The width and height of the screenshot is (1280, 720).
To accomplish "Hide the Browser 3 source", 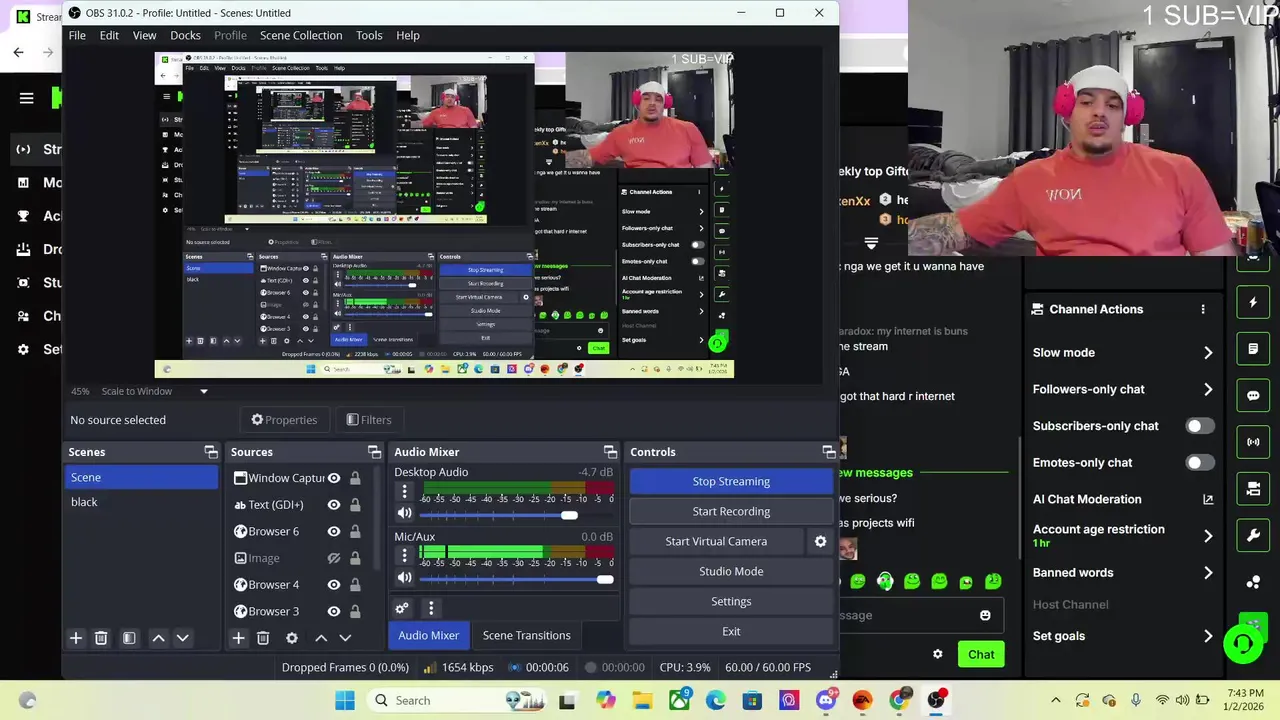I will (x=334, y=611).
